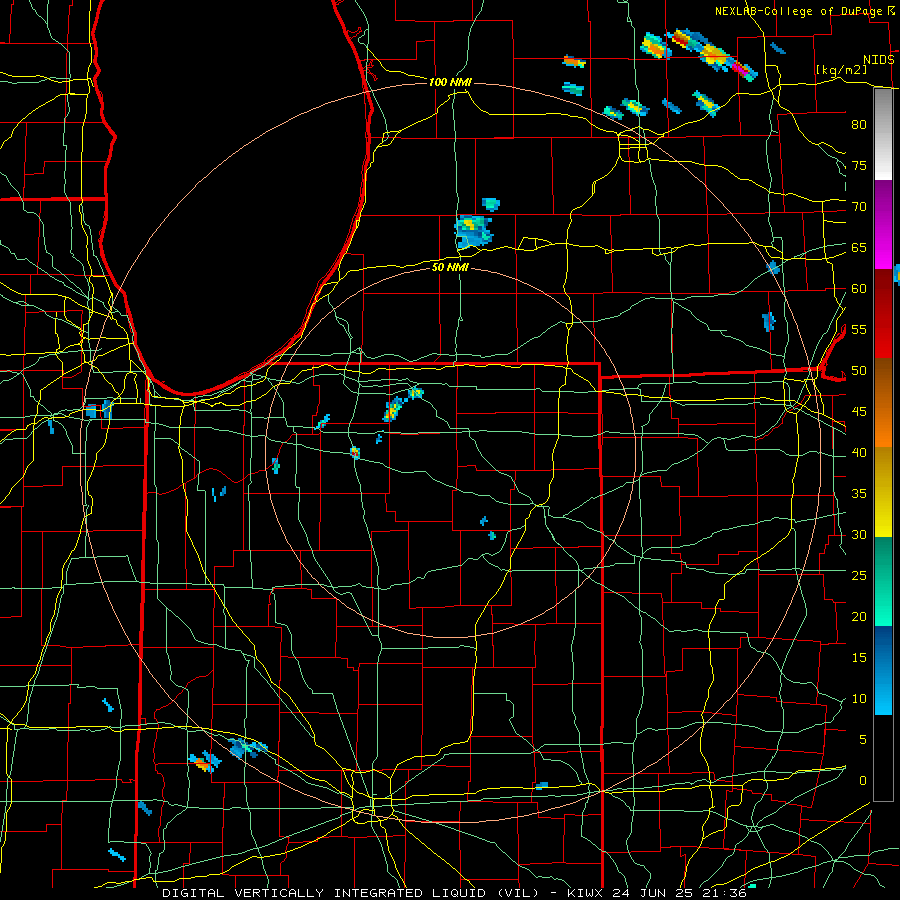
Task: Click the scale value 25
Action: click(859, 575)
